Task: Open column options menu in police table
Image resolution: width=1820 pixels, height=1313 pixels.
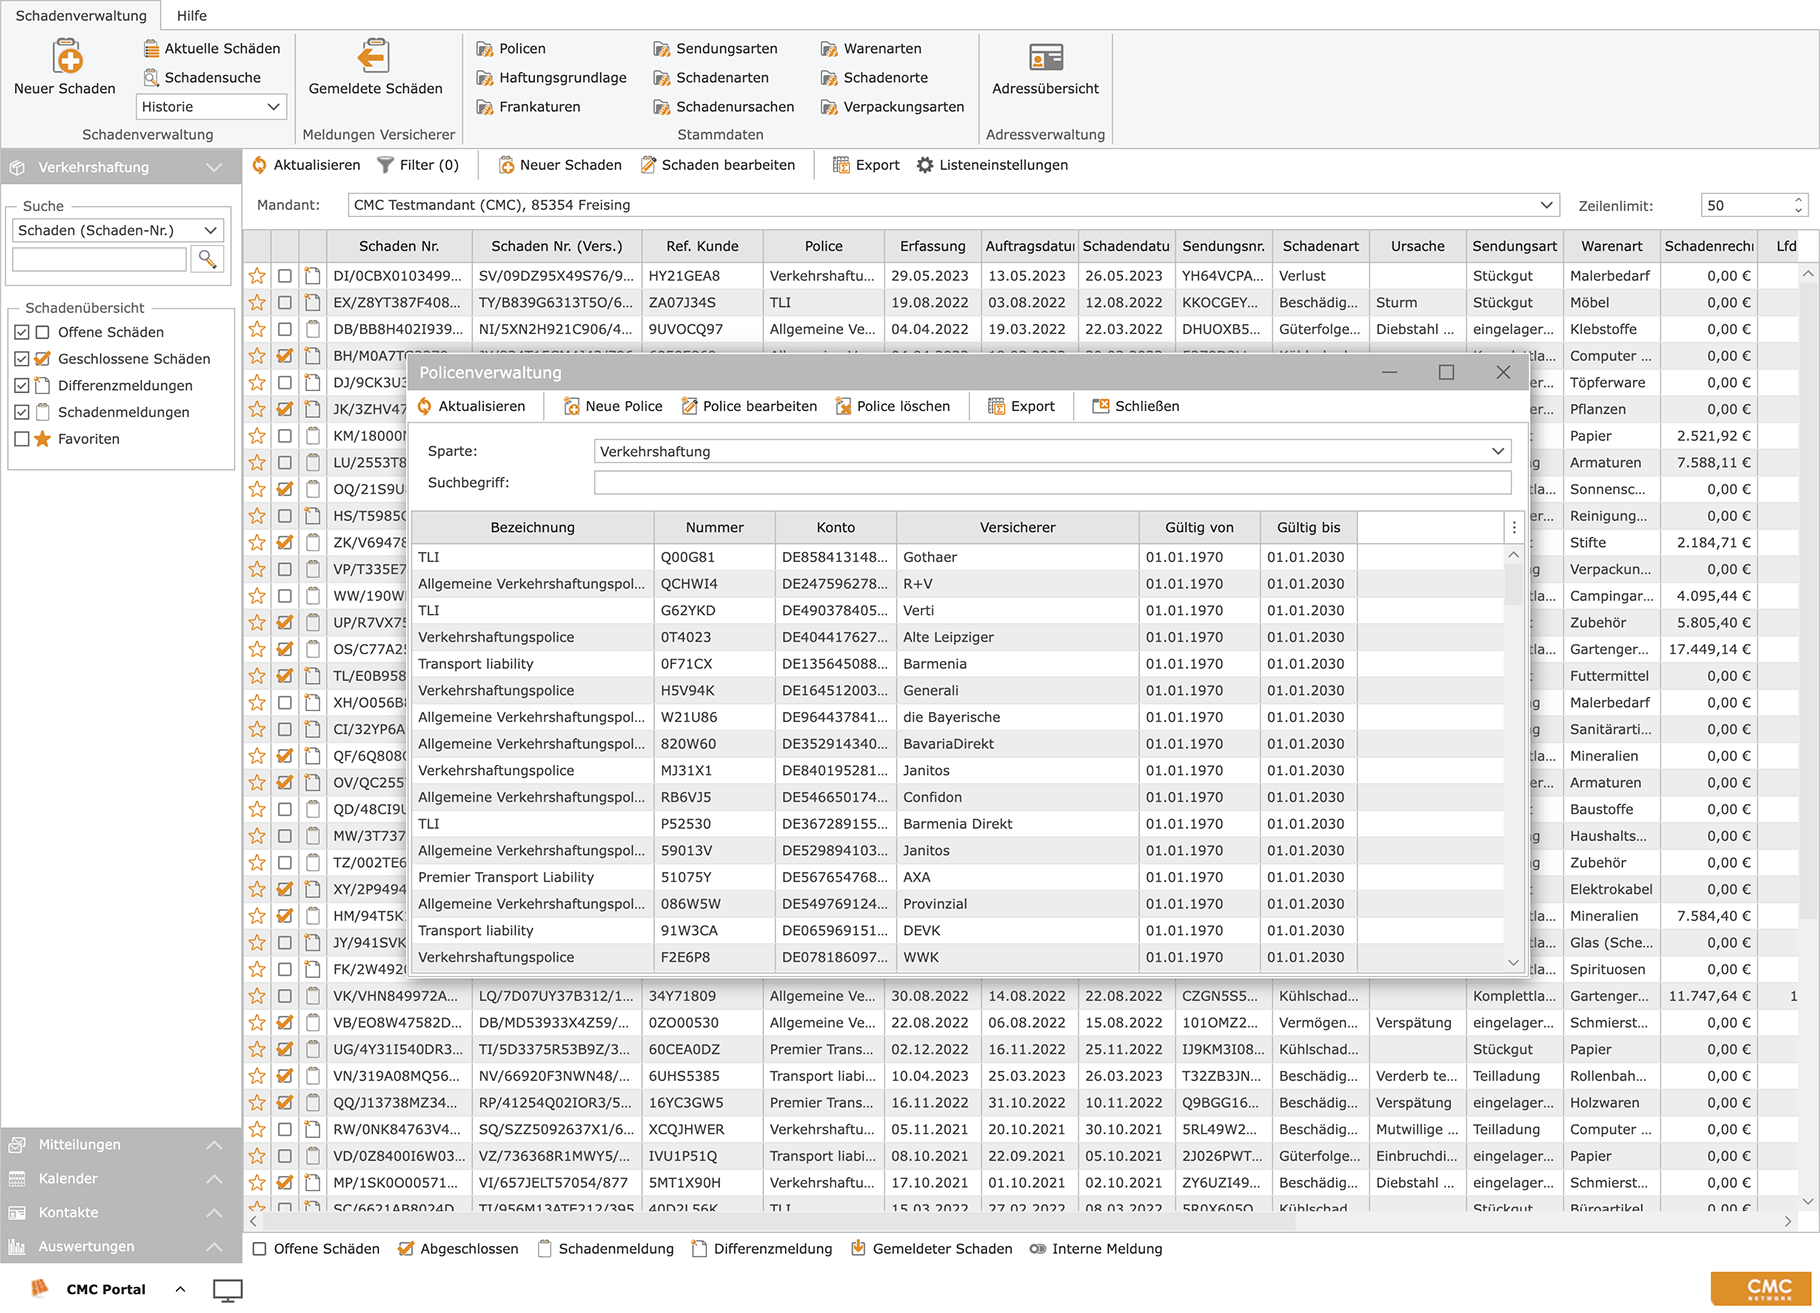Action: [x=1514, y=527]
